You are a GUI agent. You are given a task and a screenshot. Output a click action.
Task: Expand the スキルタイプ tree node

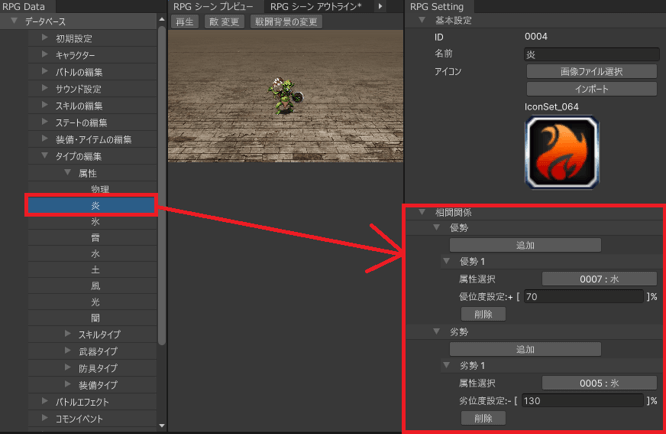pos(69,334)
